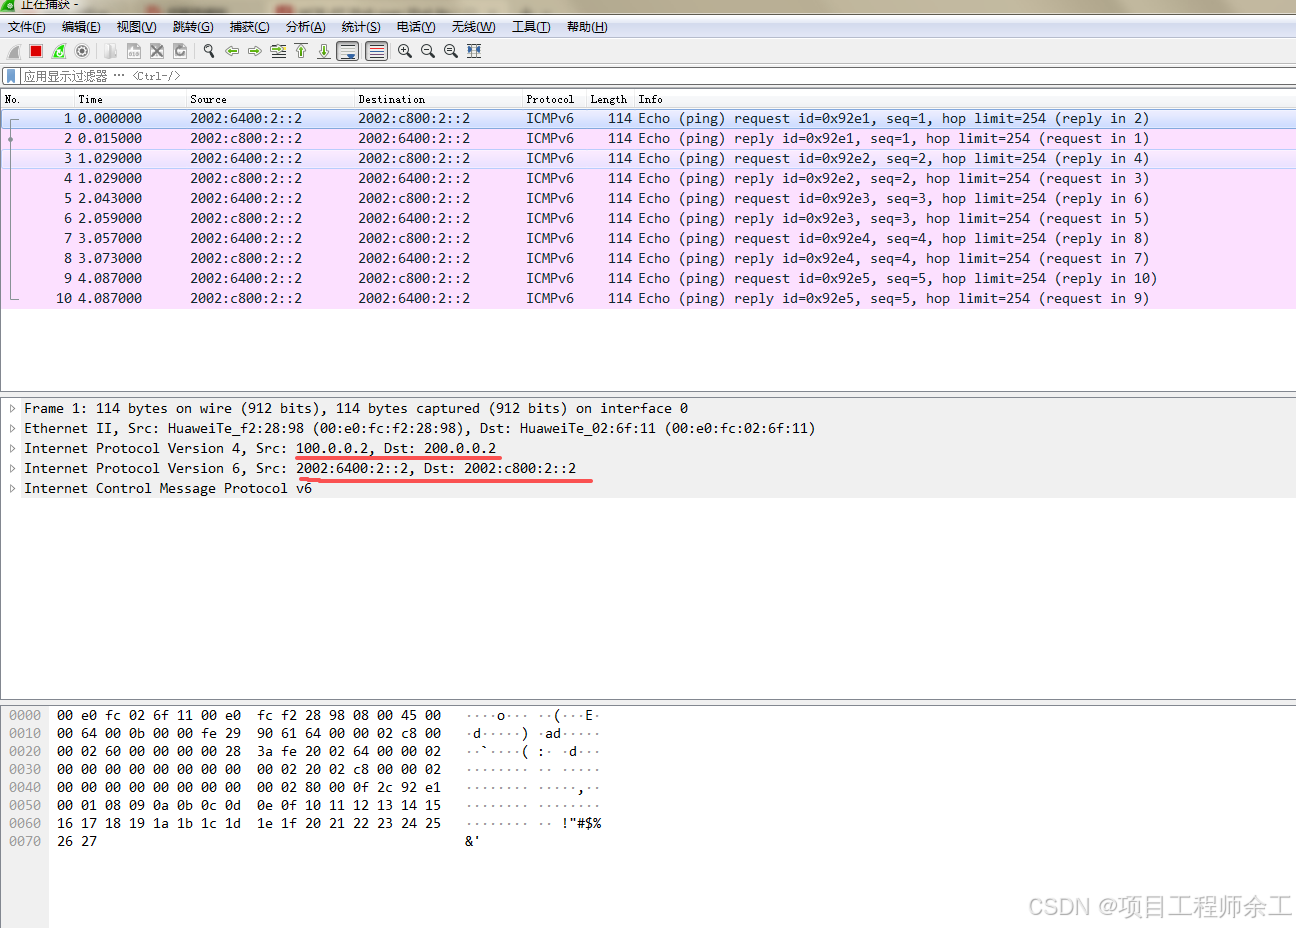1296x928 pixels.
Task: Select packet 9 echo request id=0x92e5
Action: point(648,279)
